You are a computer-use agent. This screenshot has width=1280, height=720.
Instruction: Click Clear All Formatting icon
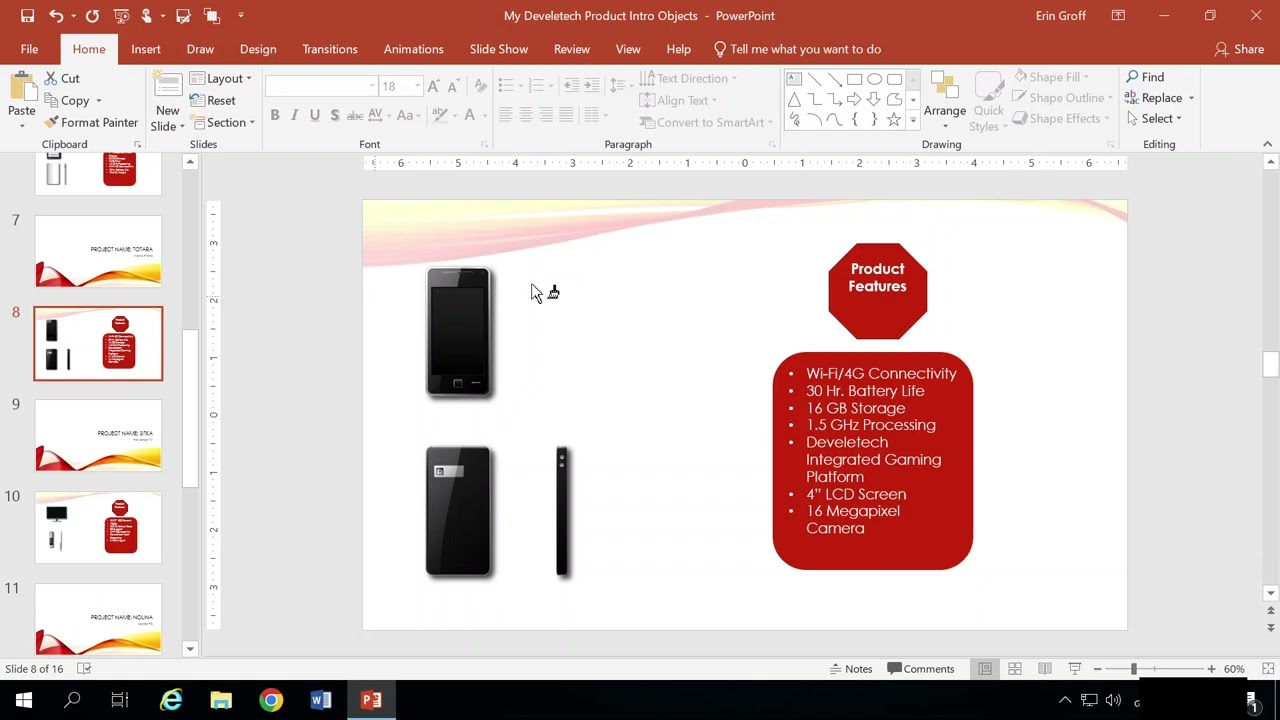[481, 86]
